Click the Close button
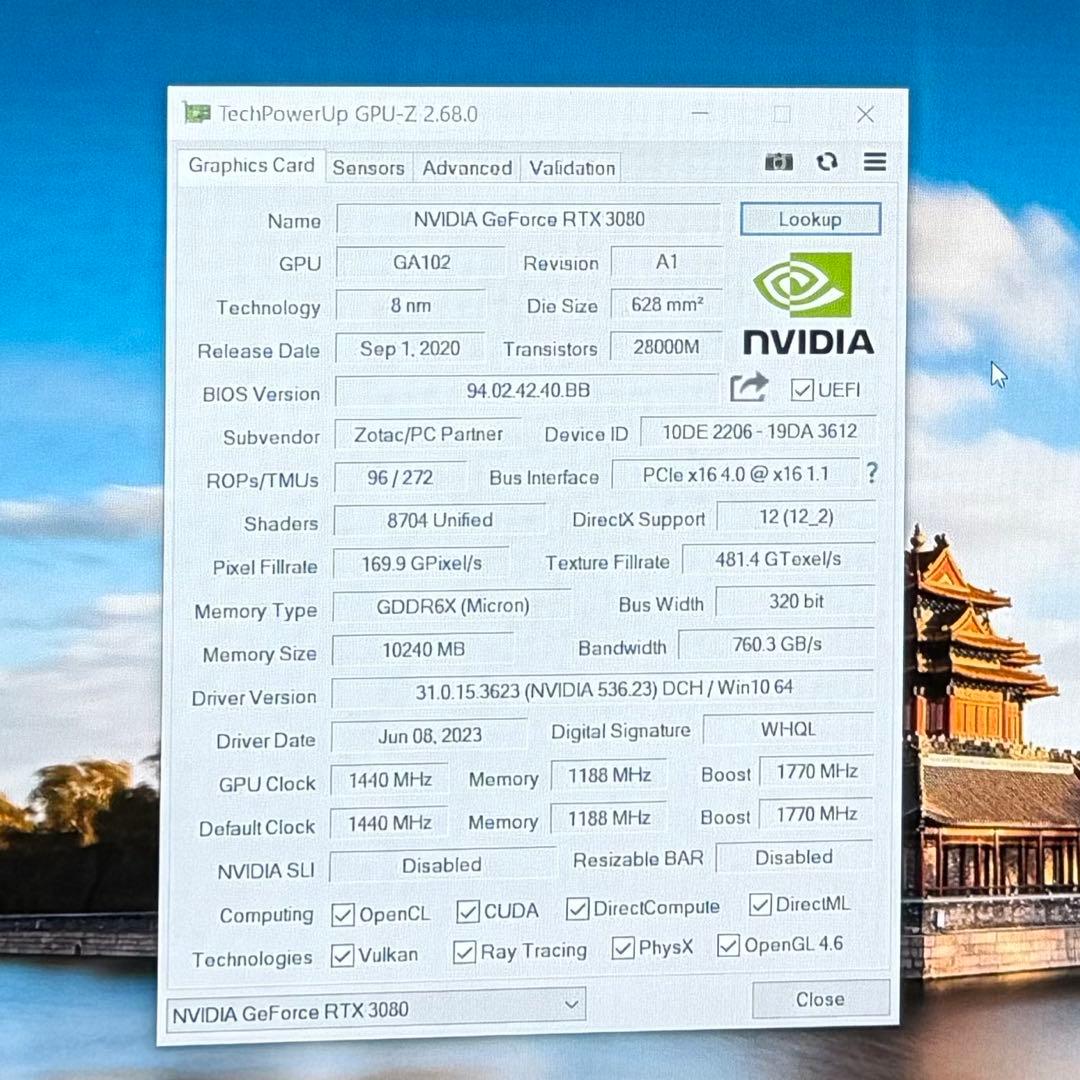This screenshot has height=1080, width=1080. coord(820,999)
